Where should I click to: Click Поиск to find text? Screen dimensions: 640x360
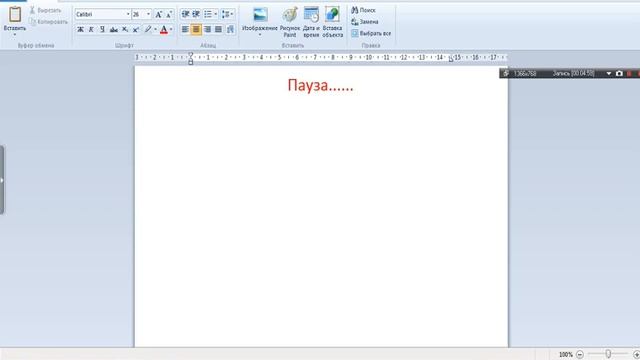(363, 10)
